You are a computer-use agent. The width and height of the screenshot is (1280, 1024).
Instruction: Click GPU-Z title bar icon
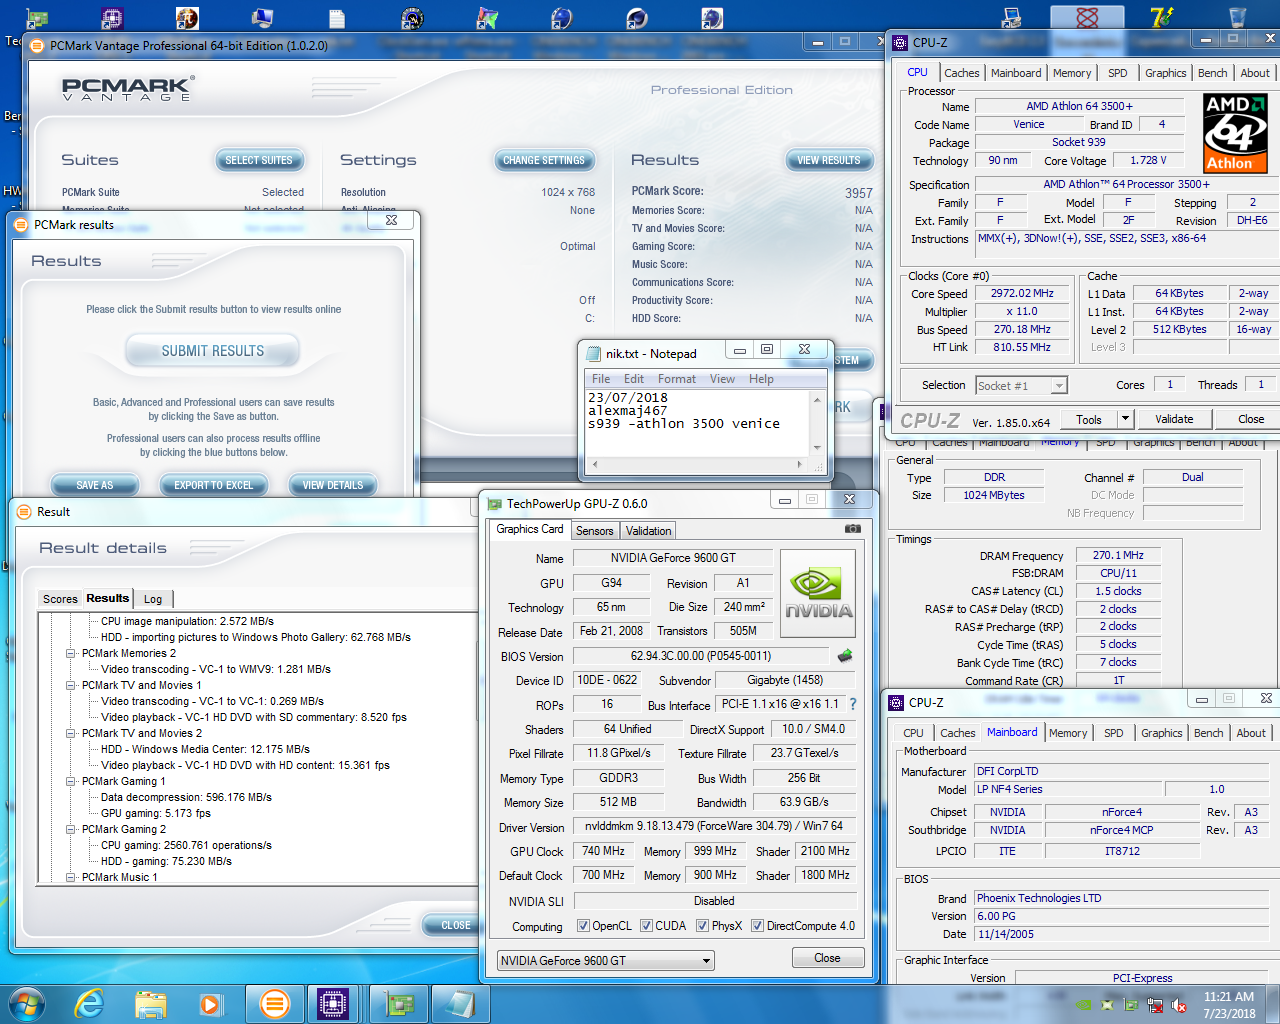[494, 503]
